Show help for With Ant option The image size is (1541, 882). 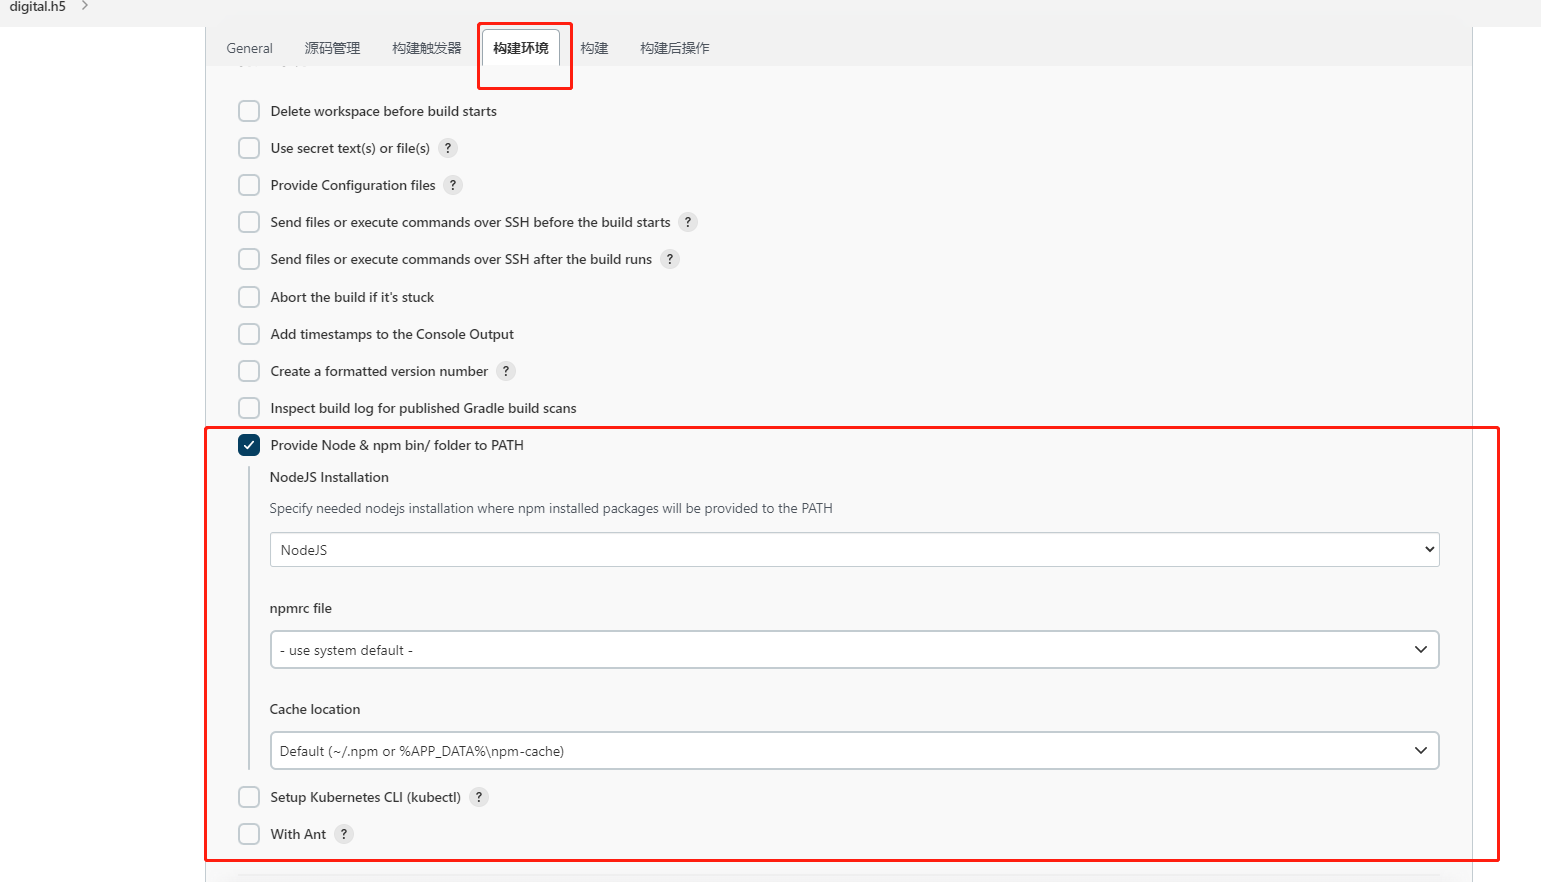(344, 834)
